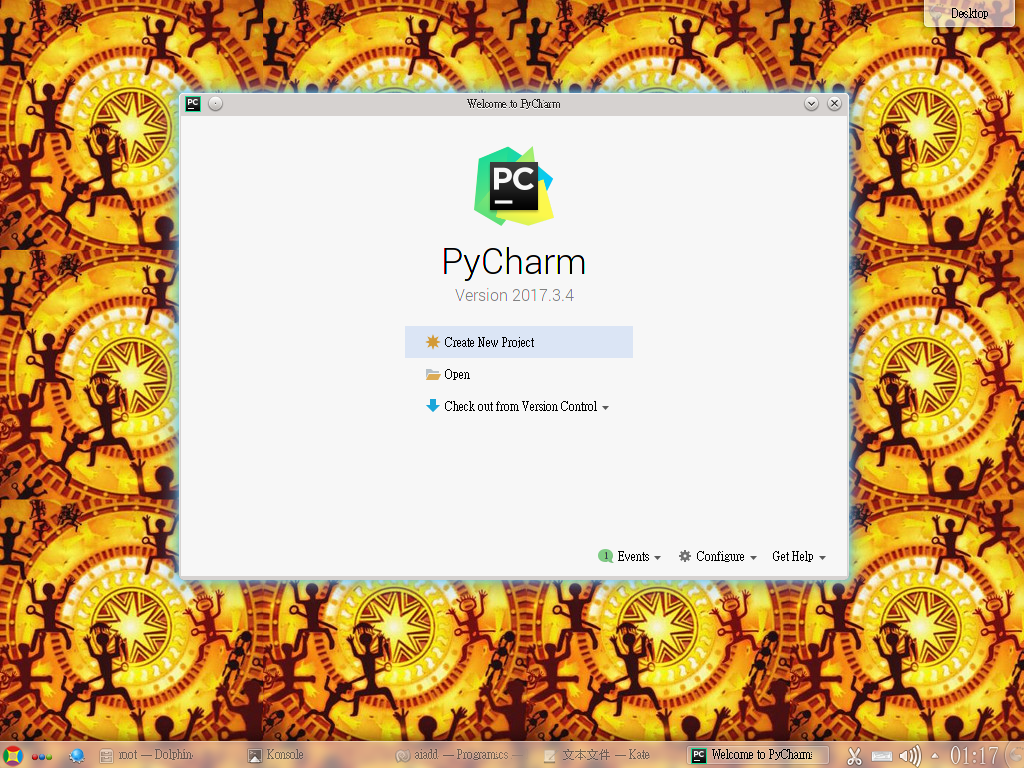1024x768 pixels.
Task: Click the orange star Create New Project icon
Action: click(432, 342)
